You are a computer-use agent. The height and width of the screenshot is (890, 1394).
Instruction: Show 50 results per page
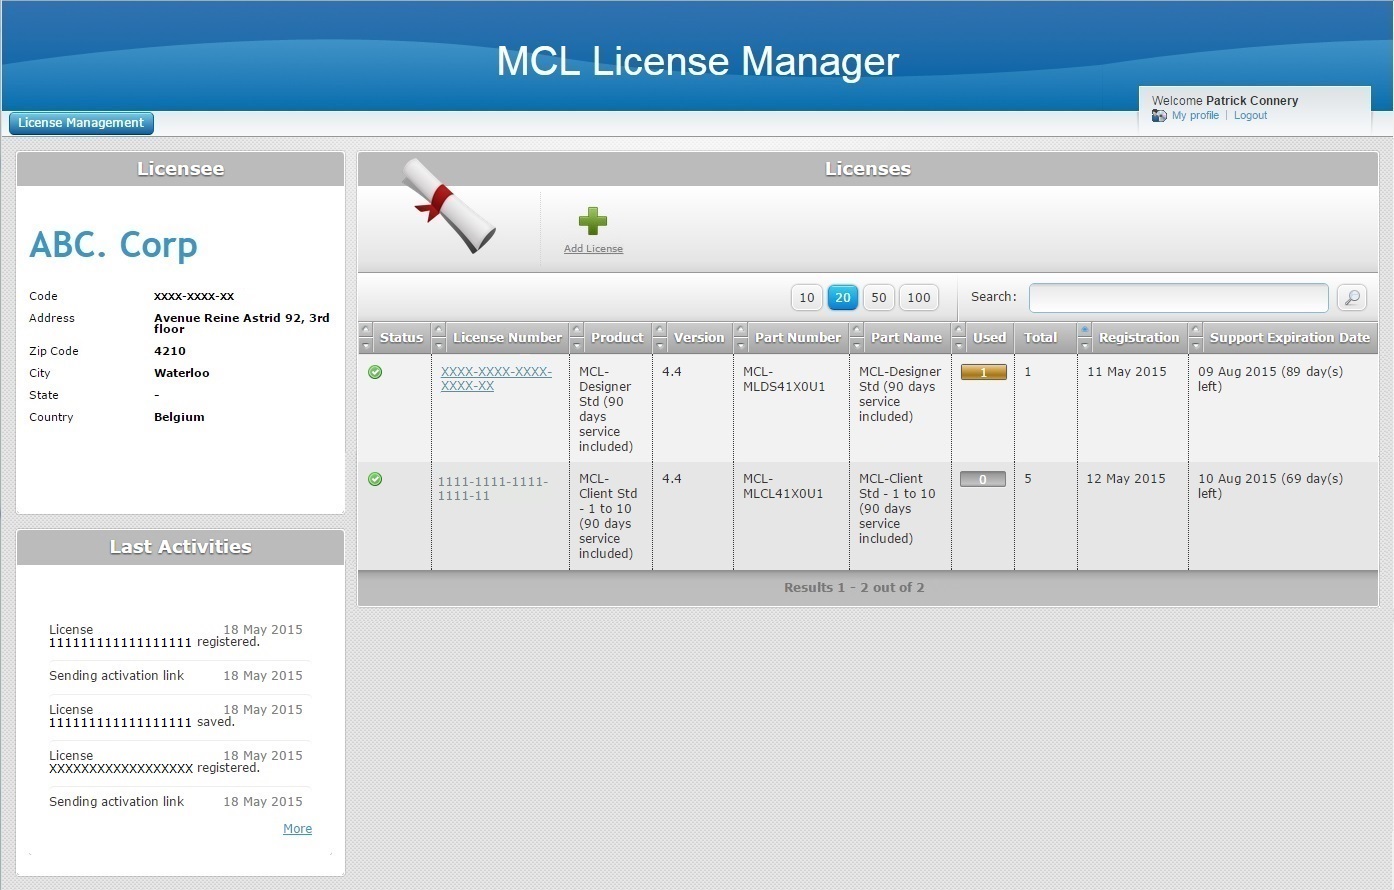click(x=878, y=297)
